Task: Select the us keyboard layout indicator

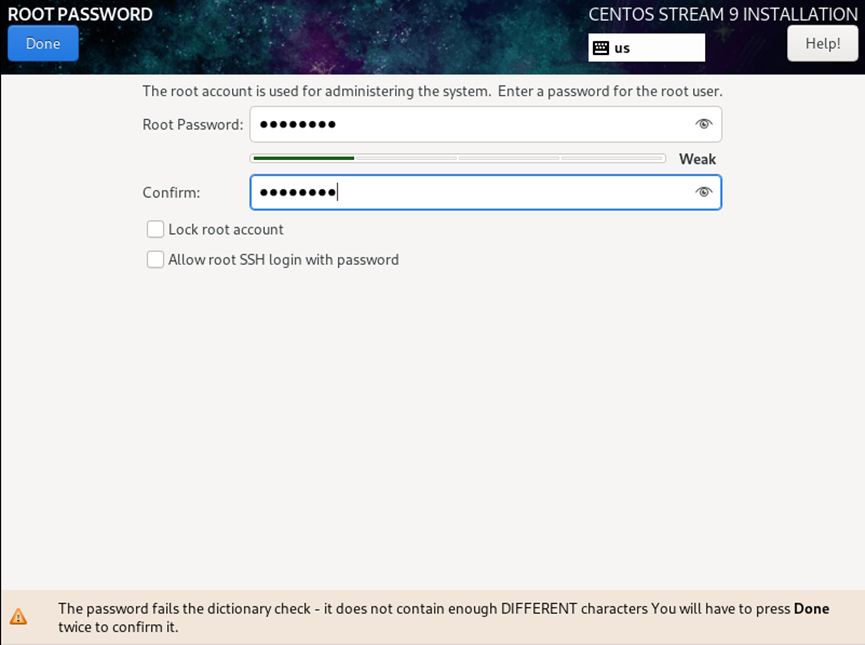Action: click(647, 48)
